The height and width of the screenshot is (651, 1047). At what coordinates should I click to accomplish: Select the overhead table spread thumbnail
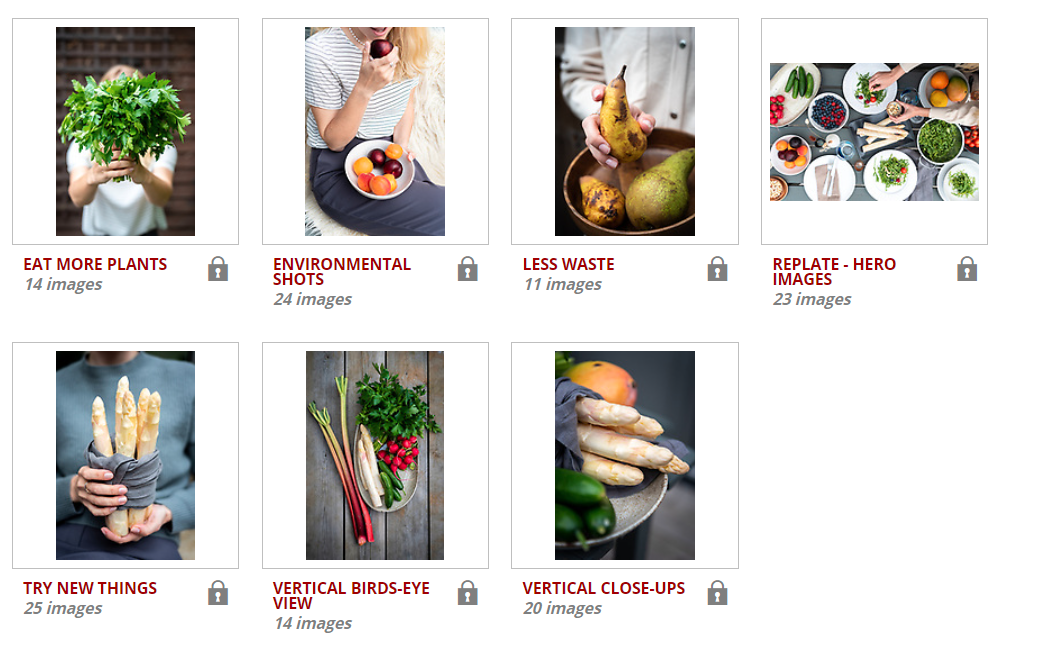(874, 132)
